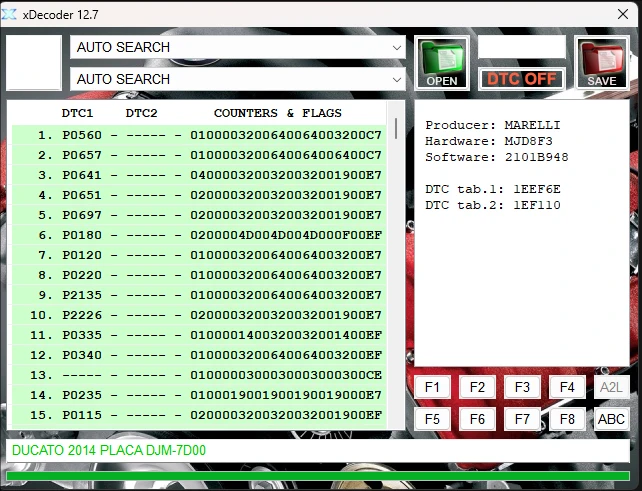Select row 8 with DTC P0220

[199, 275]
